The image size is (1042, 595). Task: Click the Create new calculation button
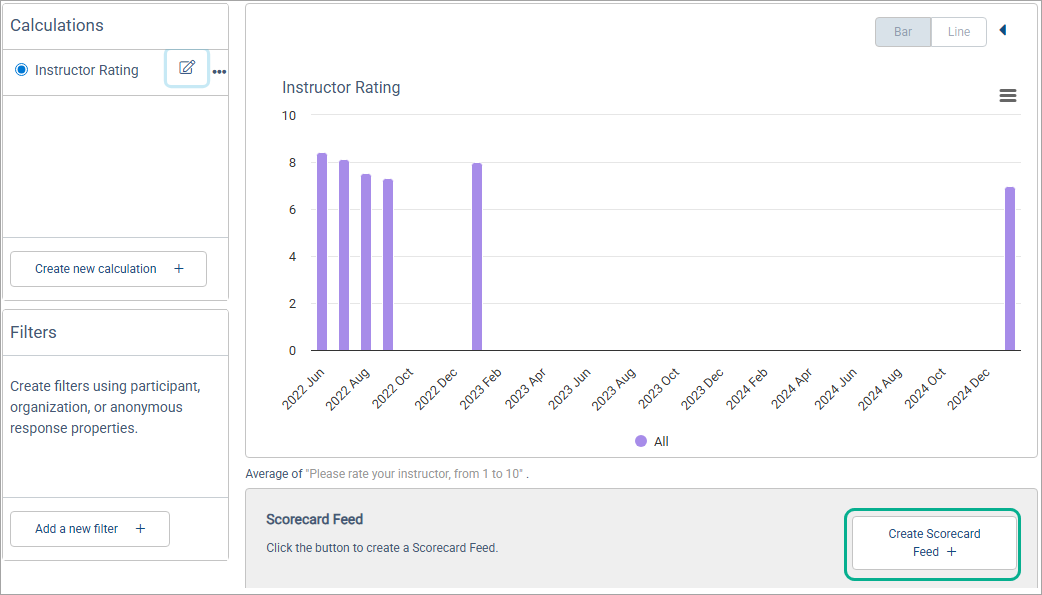[x=108, y=269]
